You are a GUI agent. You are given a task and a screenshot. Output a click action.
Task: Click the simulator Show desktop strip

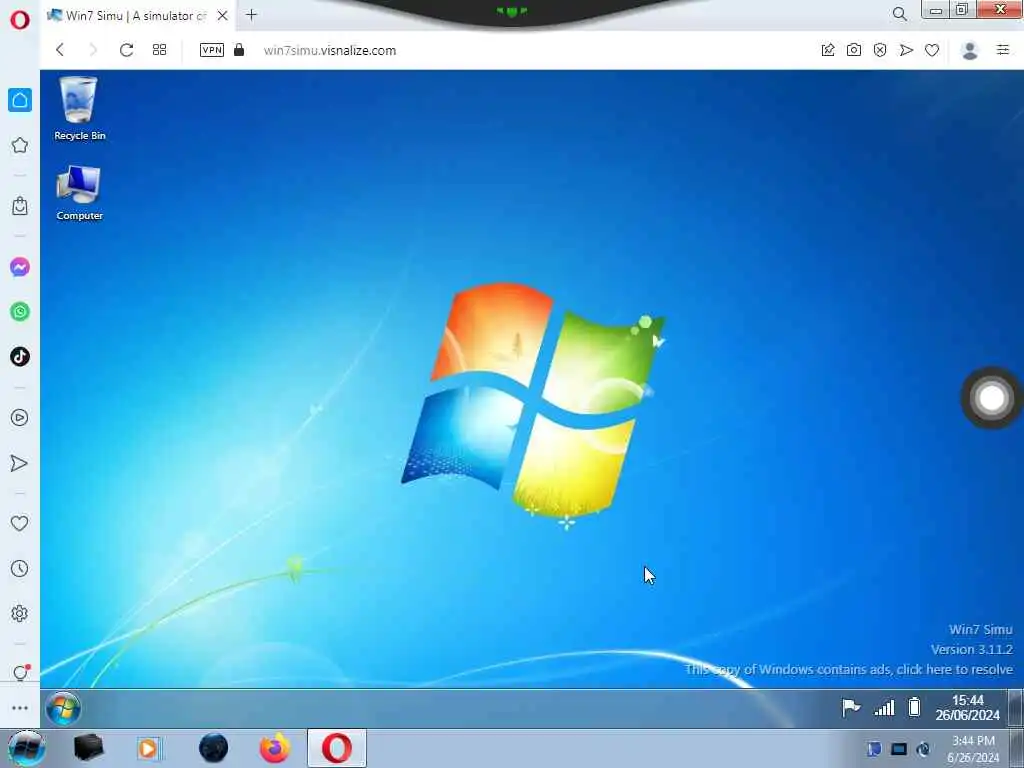[x=1016, y=708]
